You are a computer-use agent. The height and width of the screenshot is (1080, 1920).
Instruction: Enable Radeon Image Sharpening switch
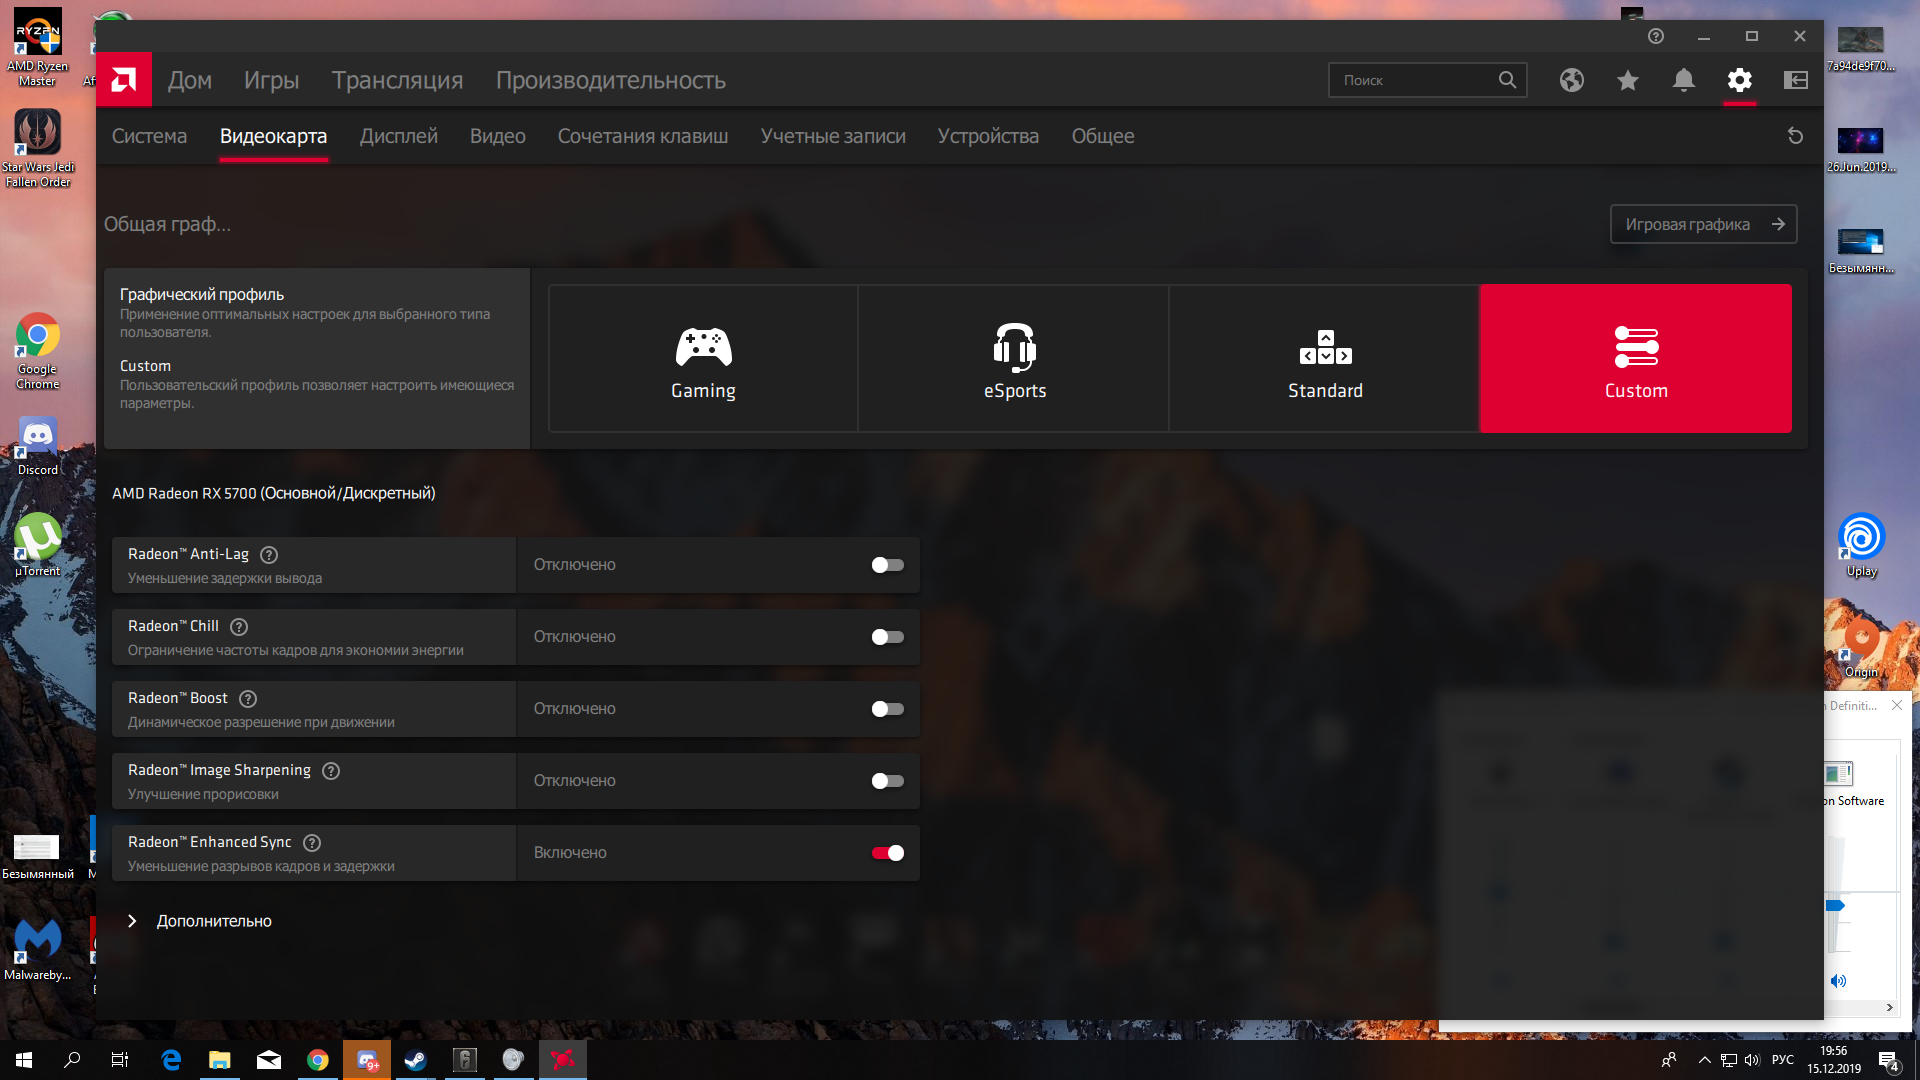887,781
